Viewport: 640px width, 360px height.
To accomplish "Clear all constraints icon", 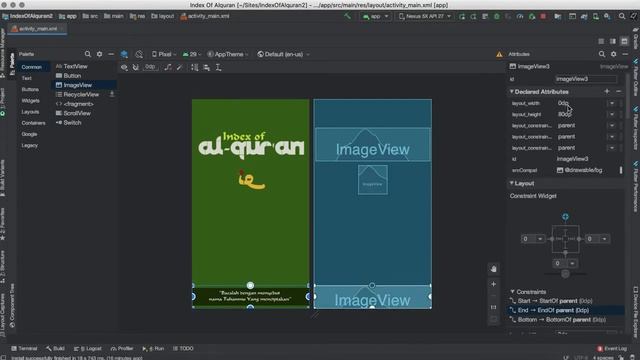I will pos(168,67).
